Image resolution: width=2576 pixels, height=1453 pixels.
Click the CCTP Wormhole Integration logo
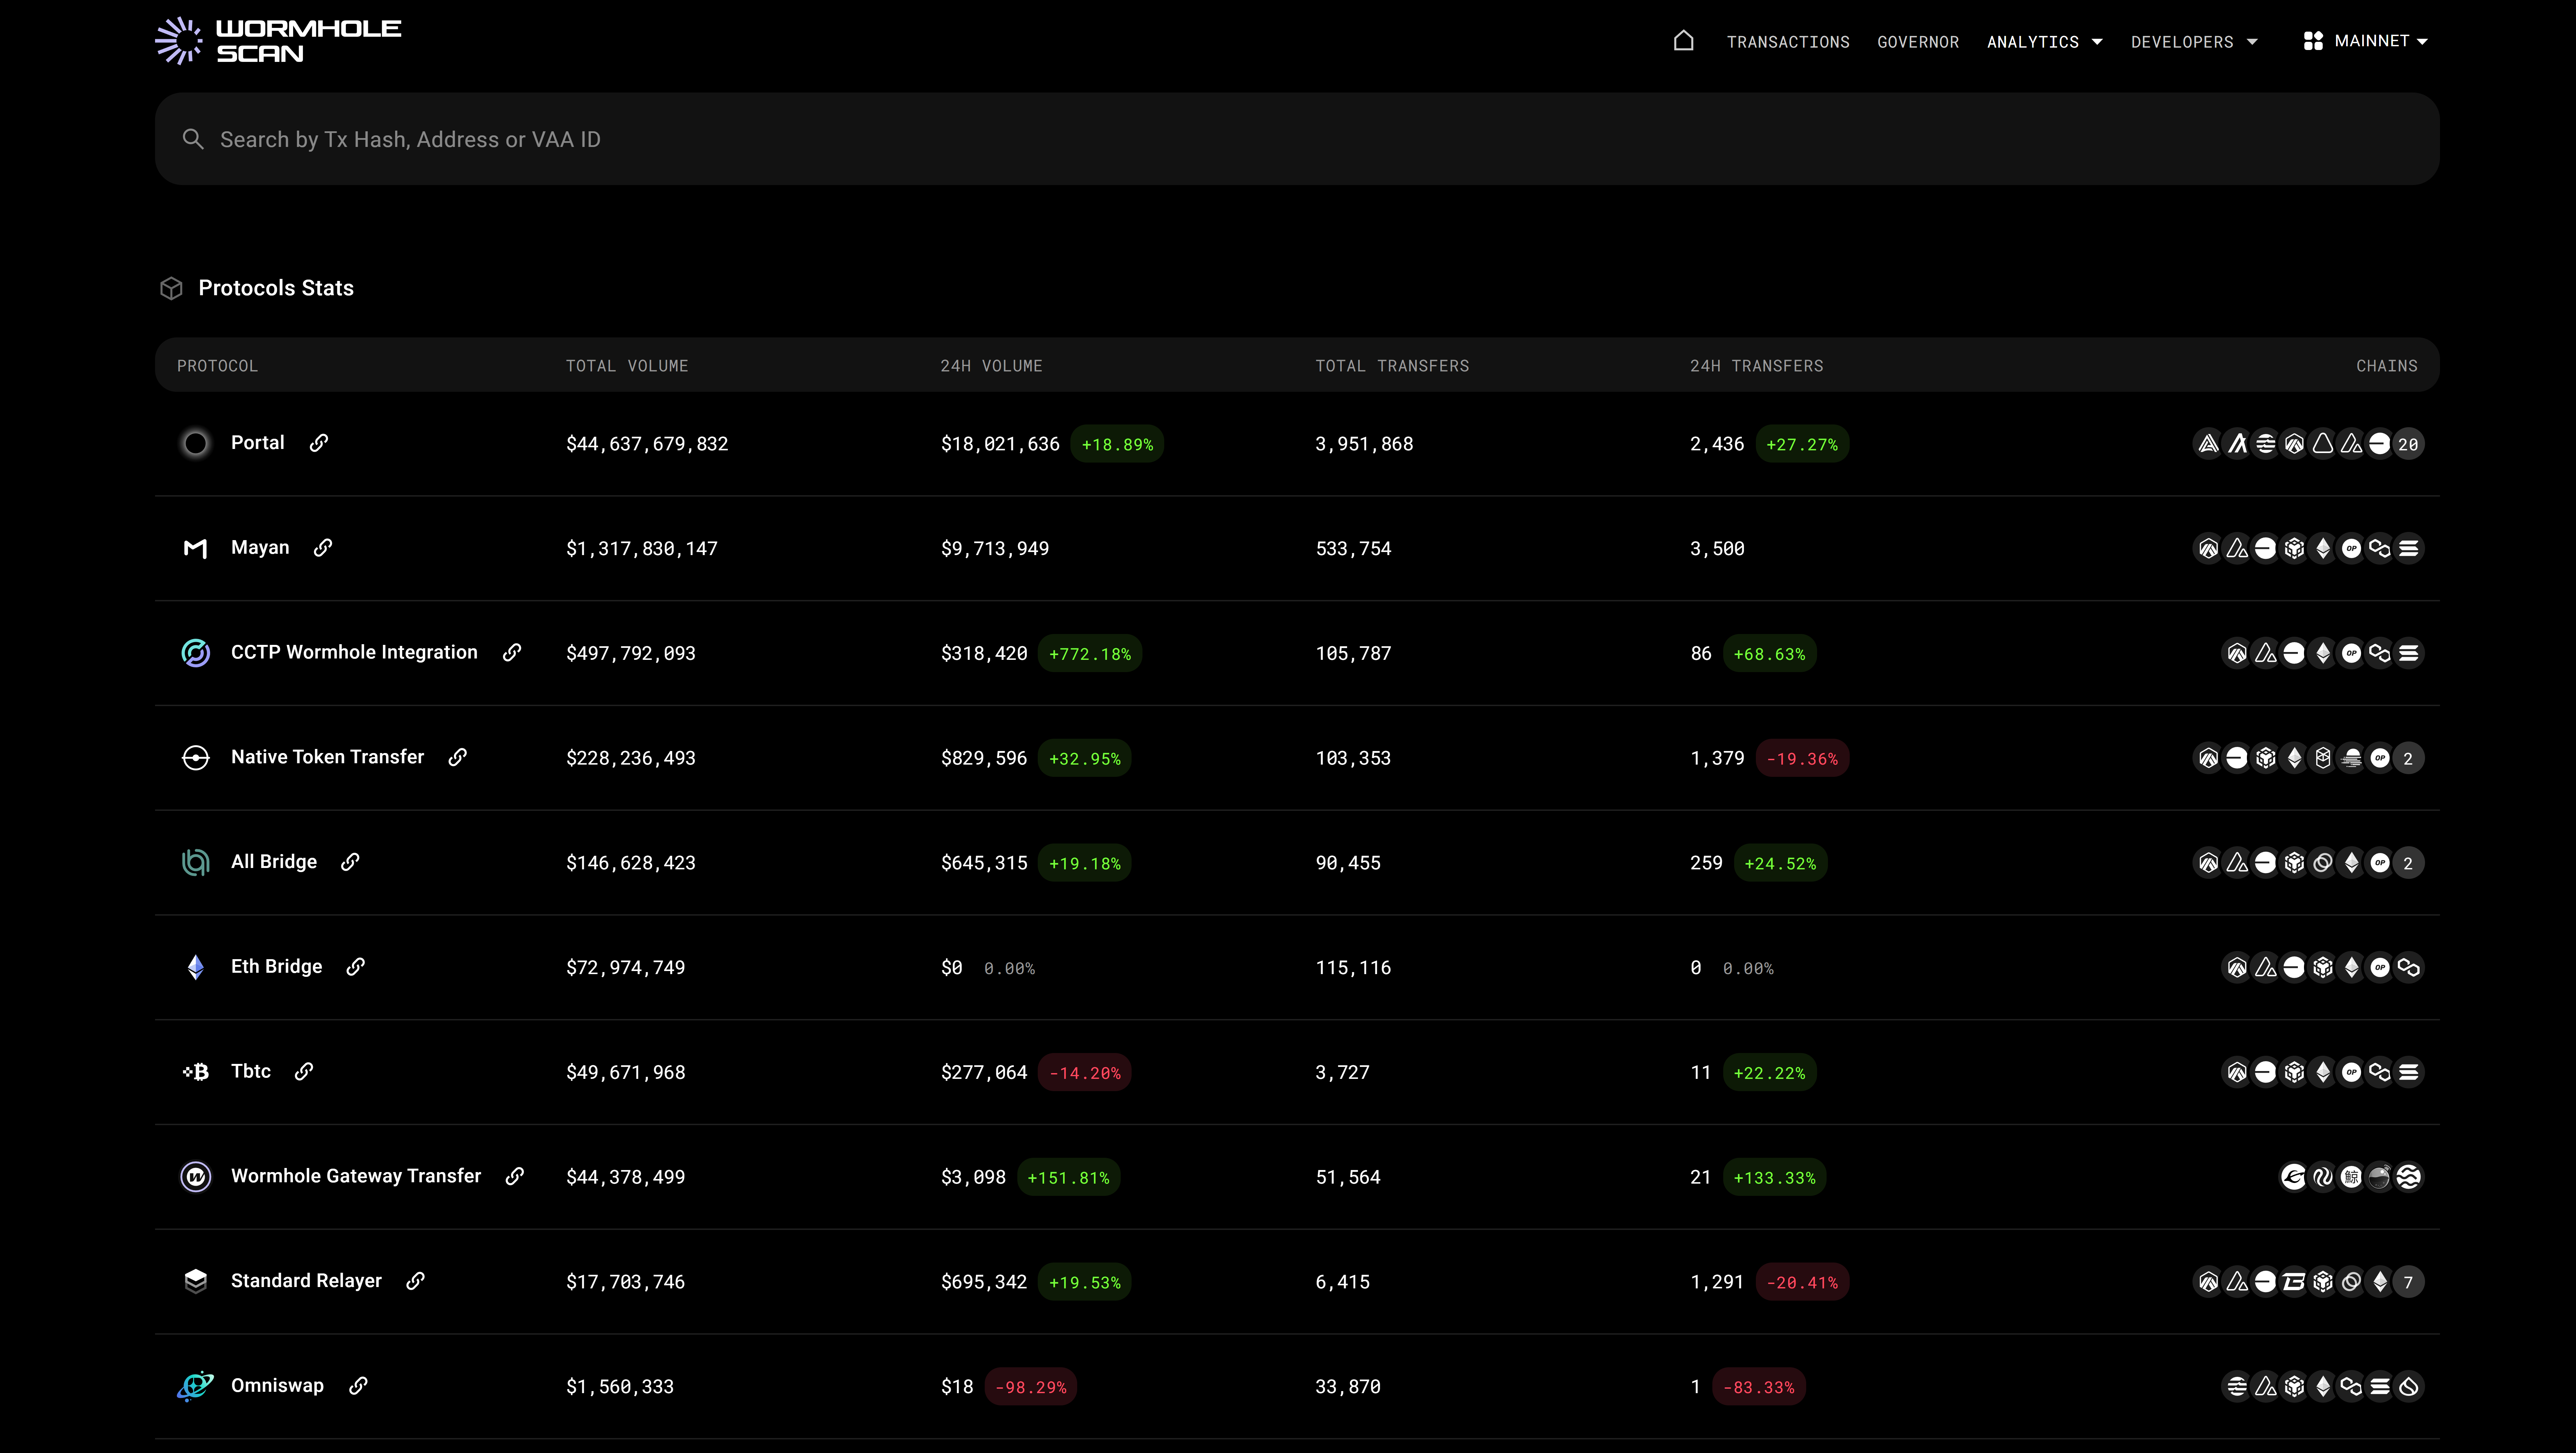click(196, 653)
